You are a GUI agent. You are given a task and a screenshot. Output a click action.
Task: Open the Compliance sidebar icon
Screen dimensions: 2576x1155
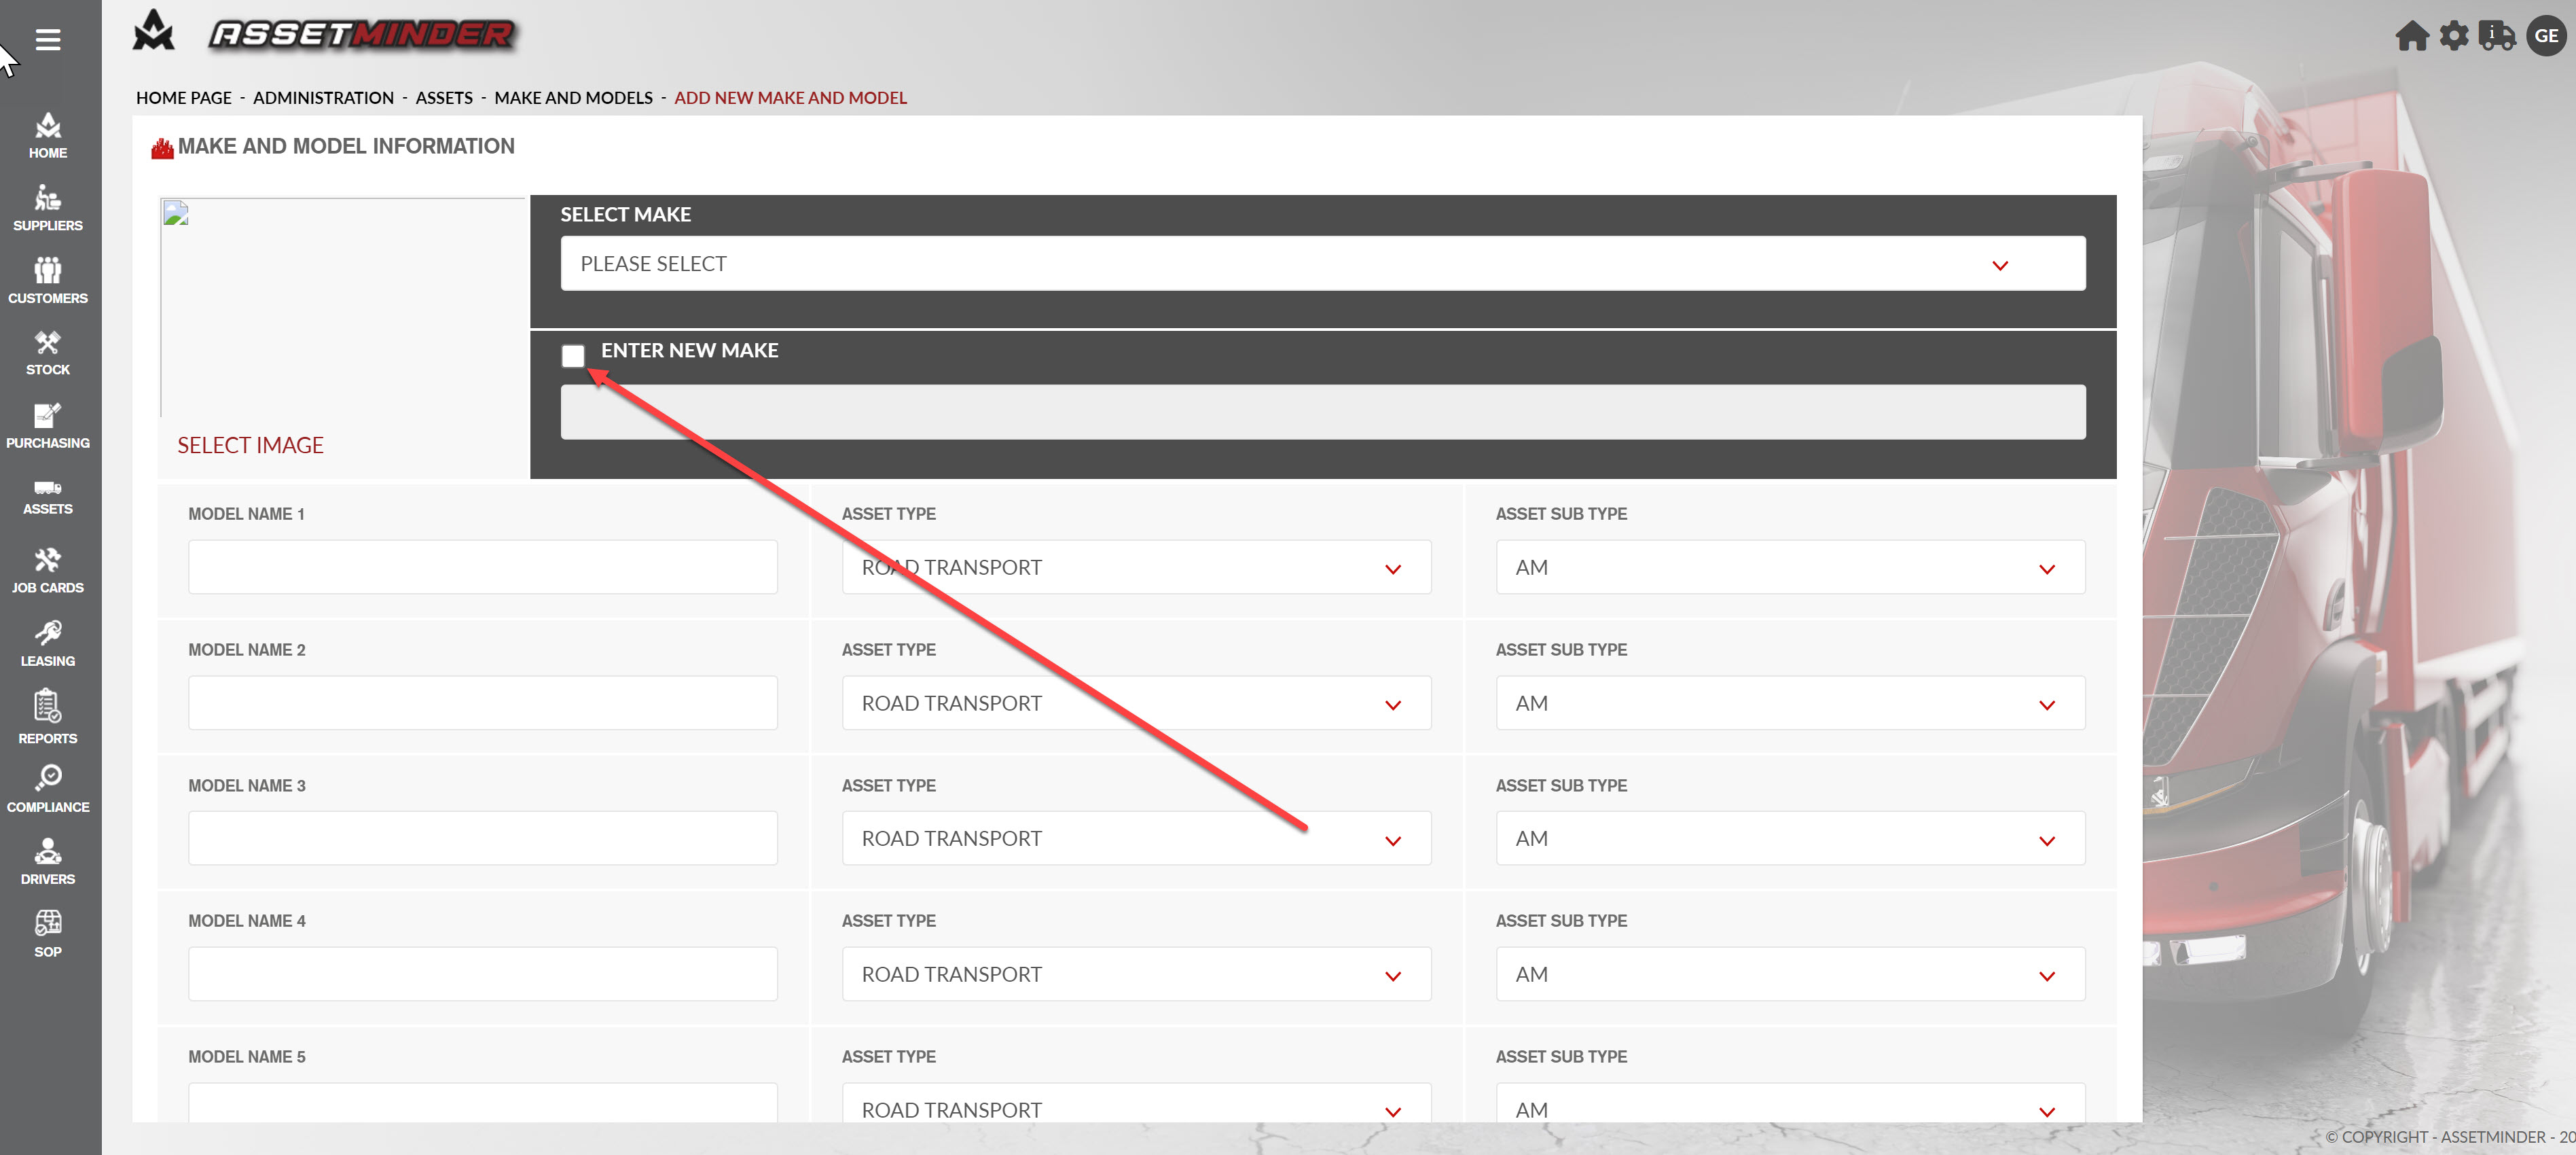48,788
